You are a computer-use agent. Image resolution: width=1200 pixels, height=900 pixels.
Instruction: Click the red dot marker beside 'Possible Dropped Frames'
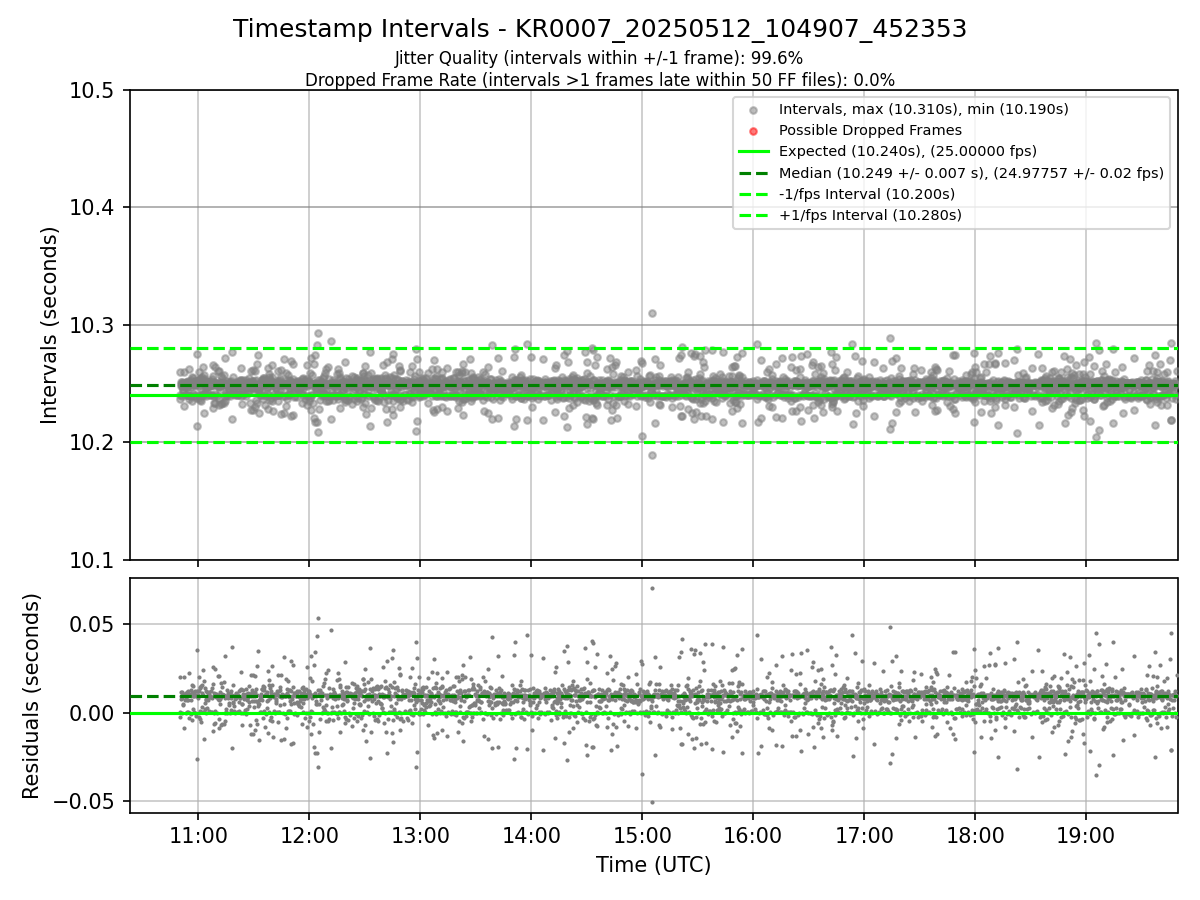pos(754,131)
